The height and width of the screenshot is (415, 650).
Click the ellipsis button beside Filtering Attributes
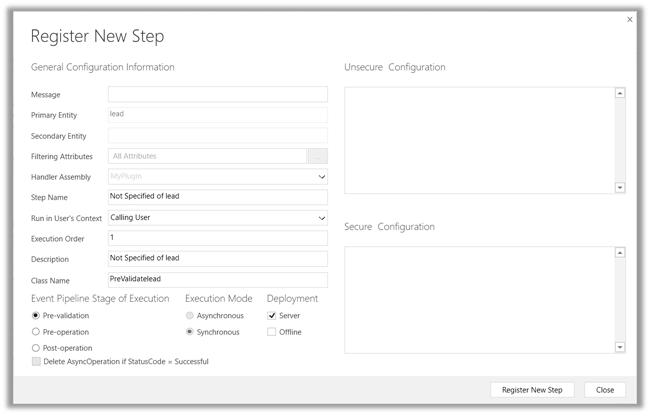point(317,156)
